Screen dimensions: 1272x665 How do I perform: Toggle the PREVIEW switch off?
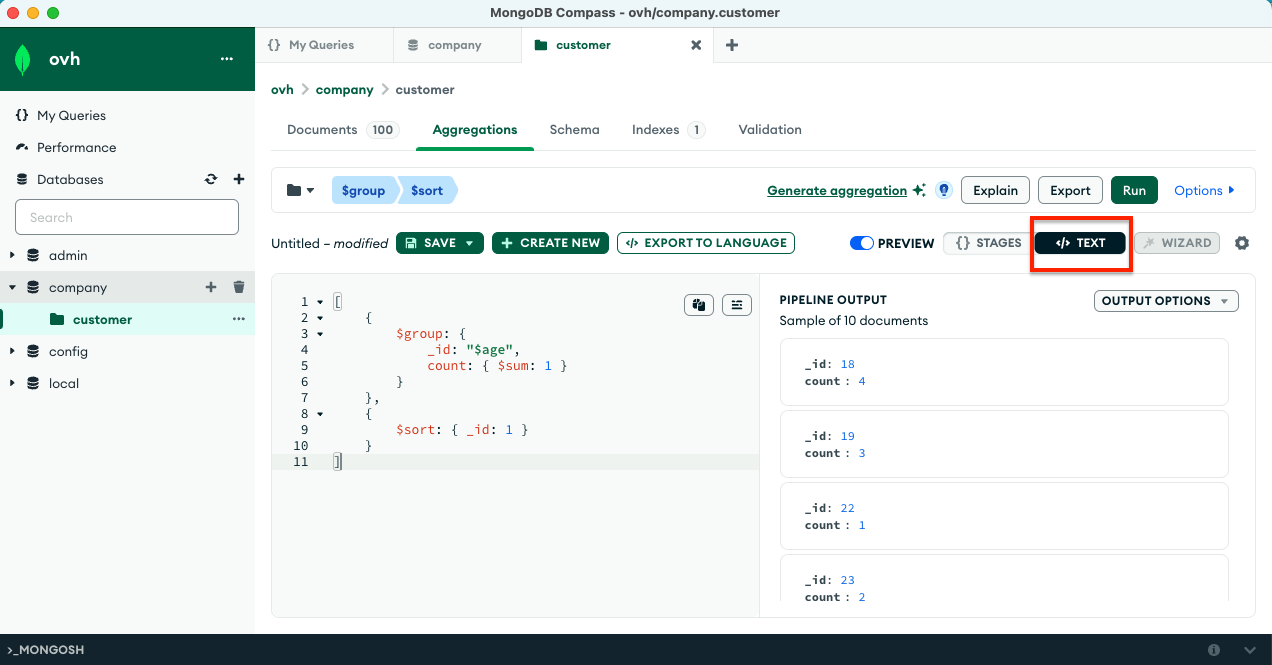[861, 243]
